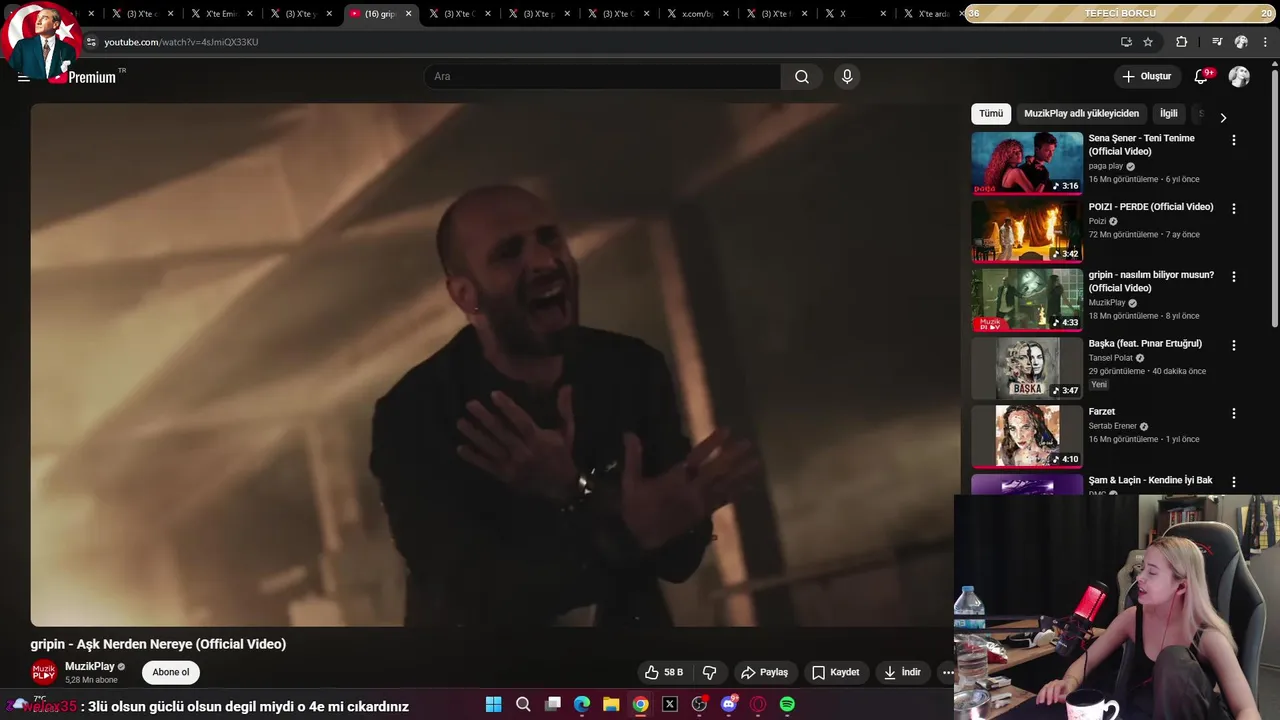Open the browser extensions puzzle icon
The height and width of the screenshot is (720, 1280).
click(1181, 42)
